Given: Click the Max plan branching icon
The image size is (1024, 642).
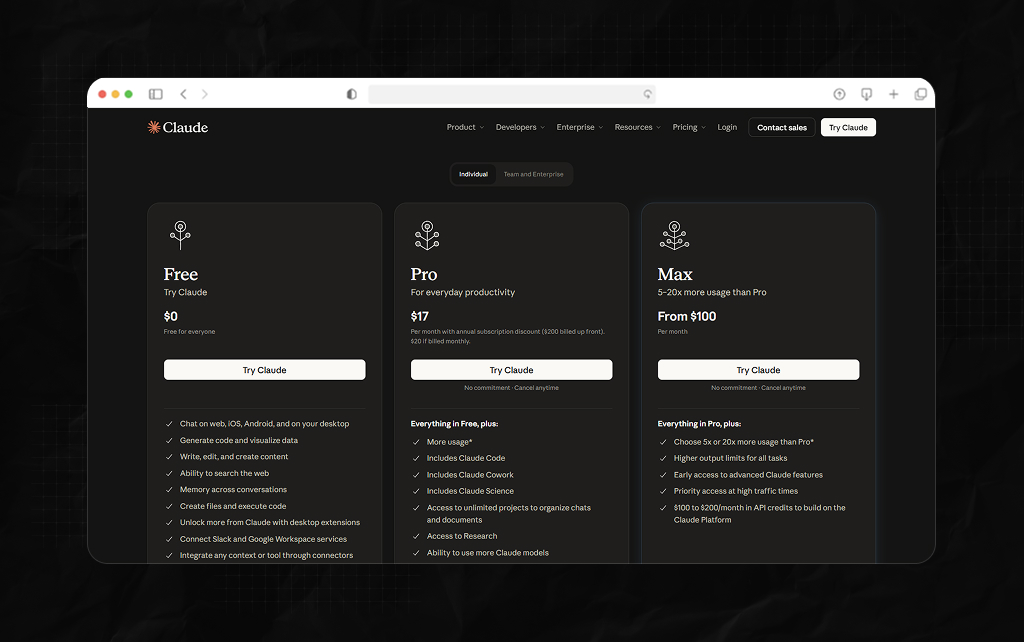Looking at the screenshot, I should point(674,235).
